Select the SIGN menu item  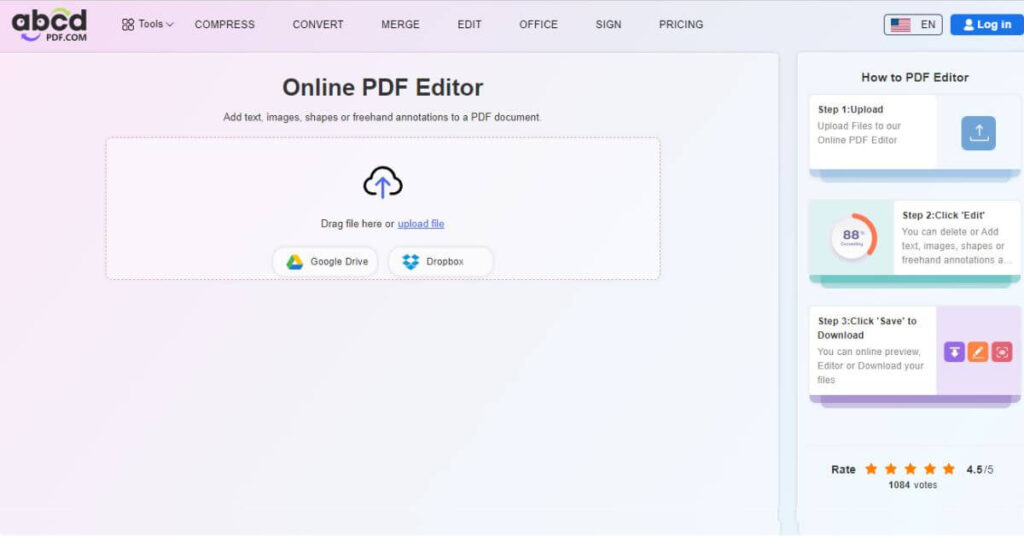coord(608,24)
